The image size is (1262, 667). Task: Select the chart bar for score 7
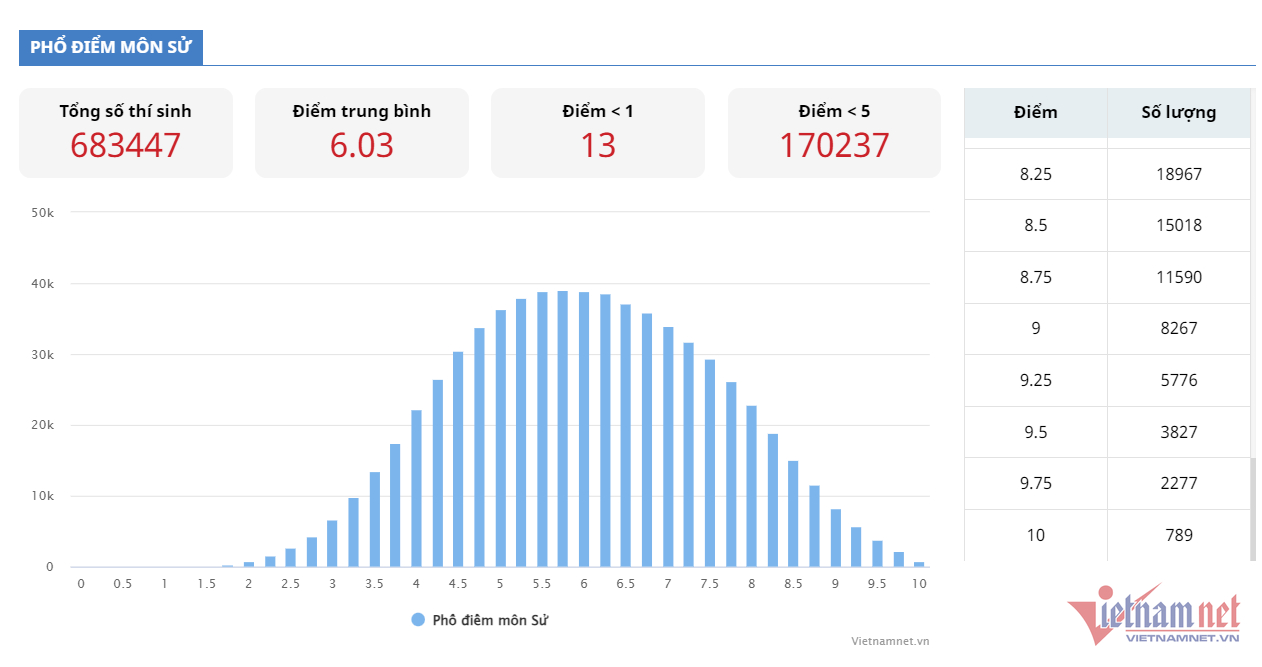668,448
